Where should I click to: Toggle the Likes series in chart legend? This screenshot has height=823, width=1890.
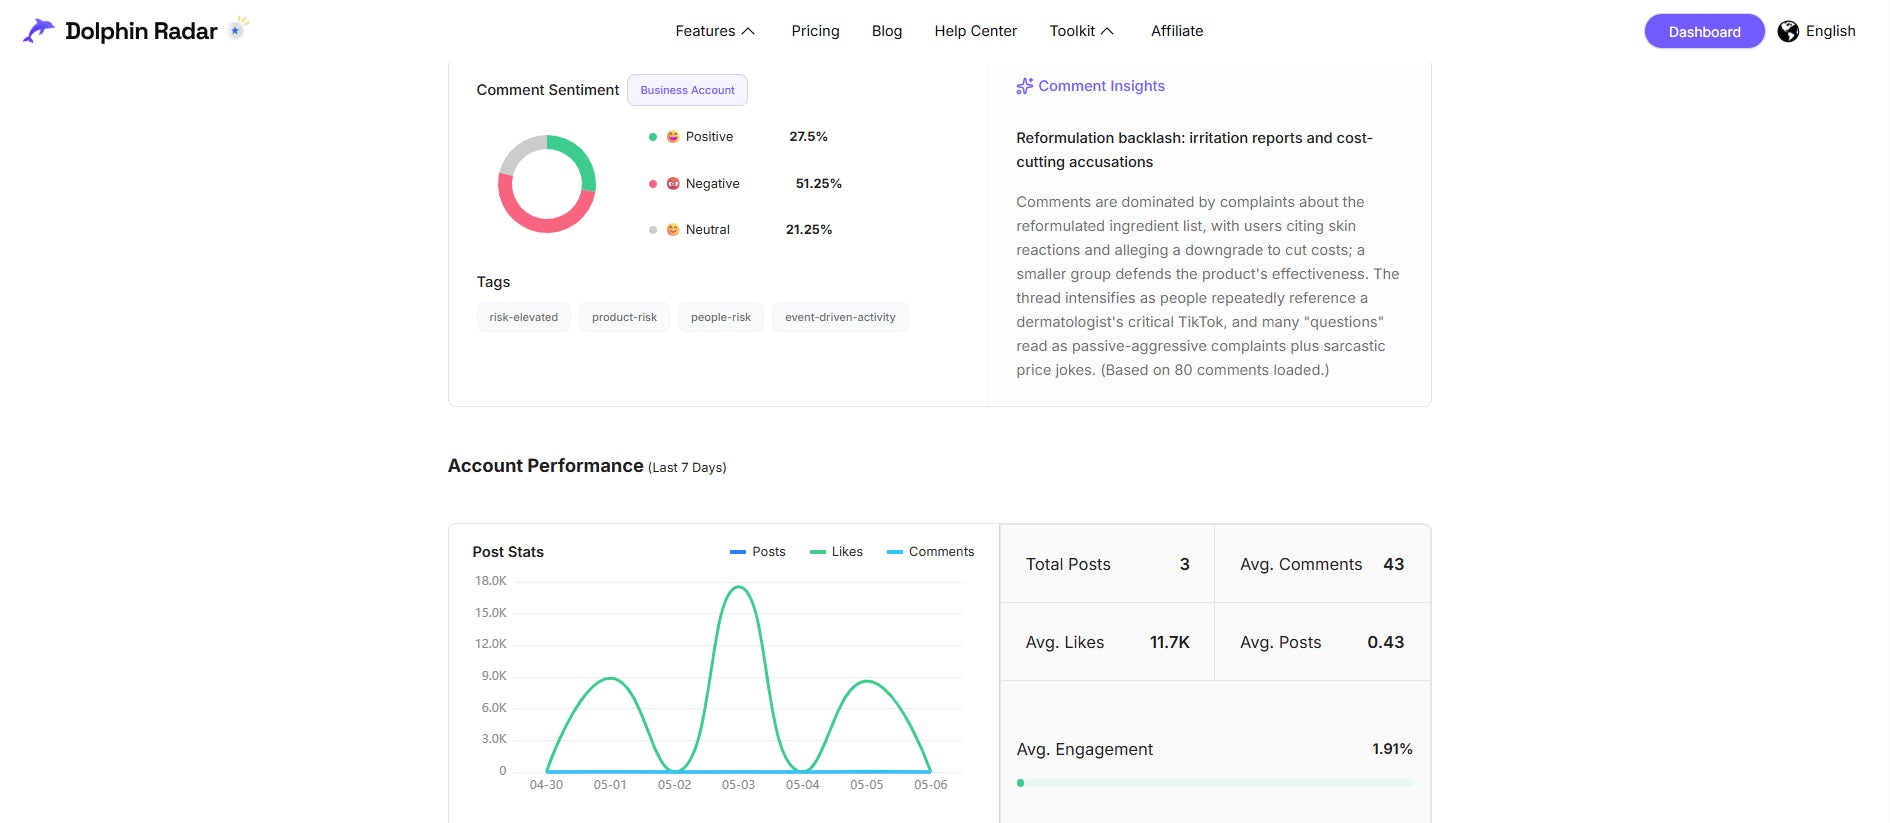point(836,552)
